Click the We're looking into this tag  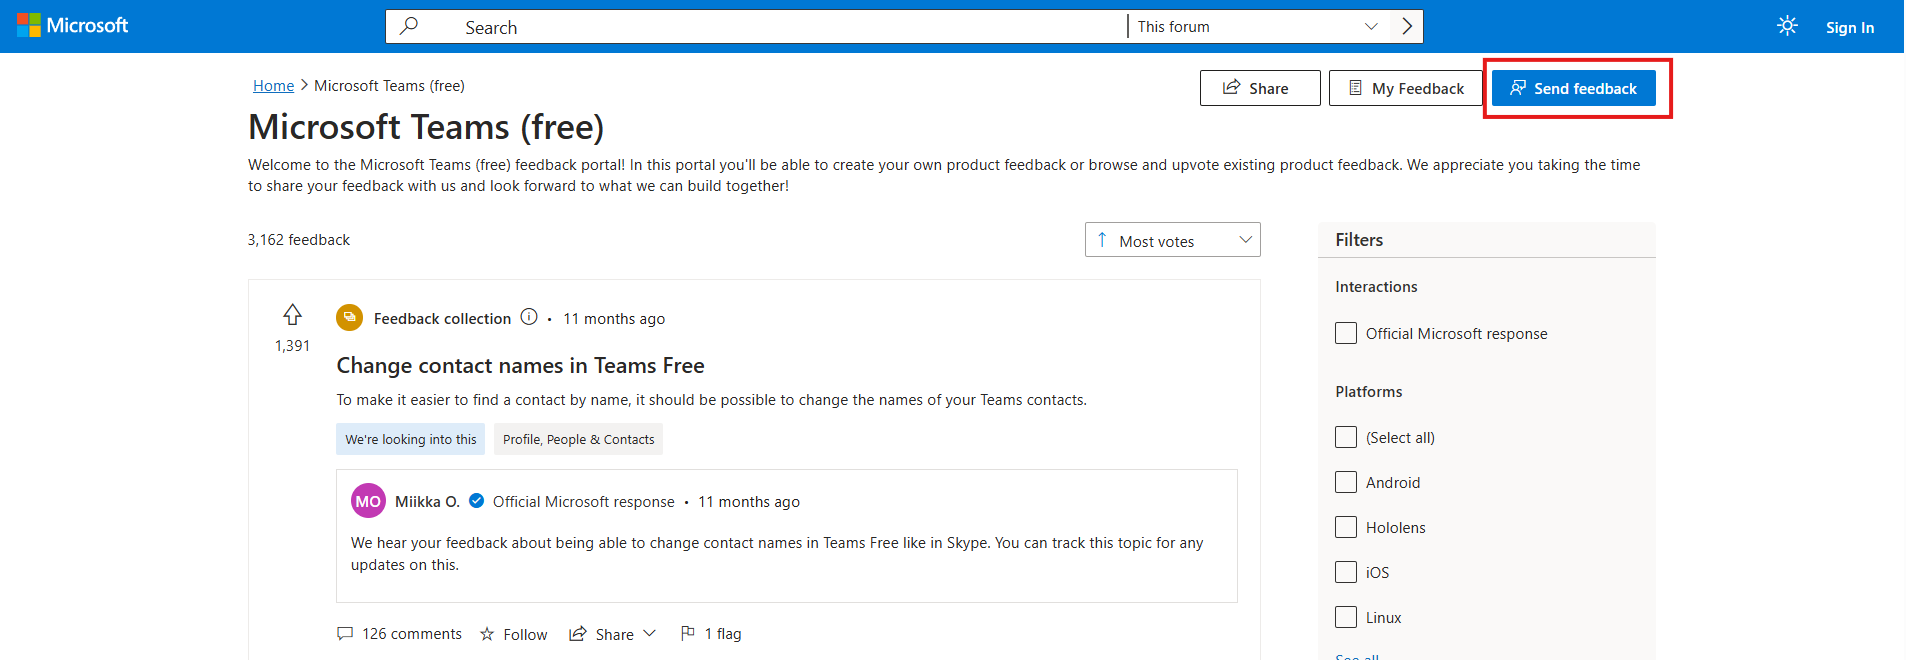click(410, 439)
